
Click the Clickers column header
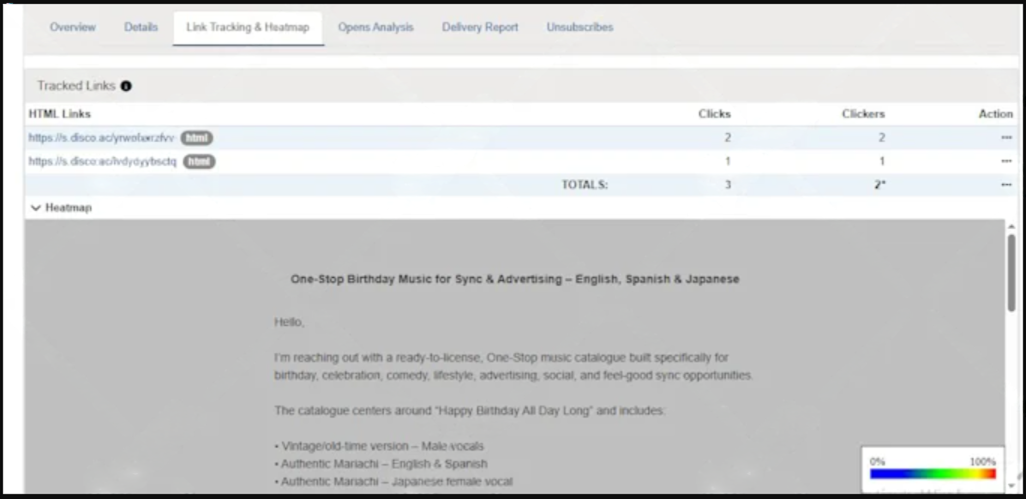coord(863,114)
